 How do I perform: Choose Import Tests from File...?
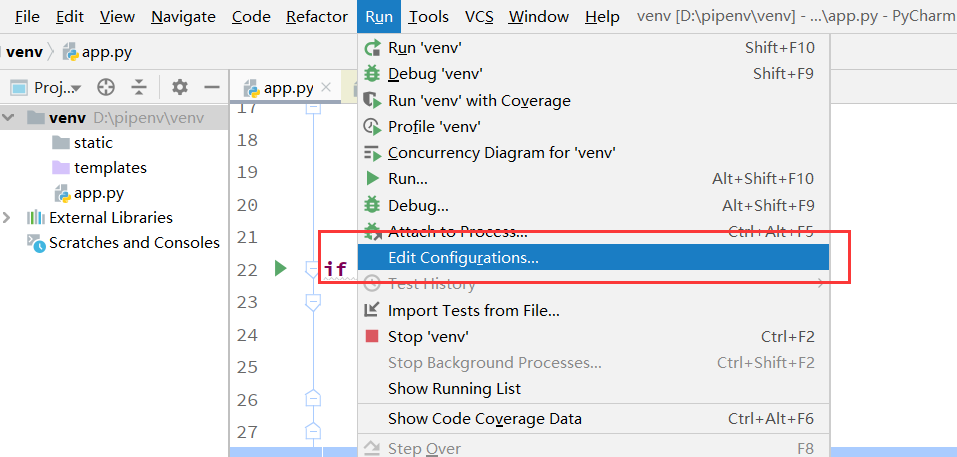point(473,311)
